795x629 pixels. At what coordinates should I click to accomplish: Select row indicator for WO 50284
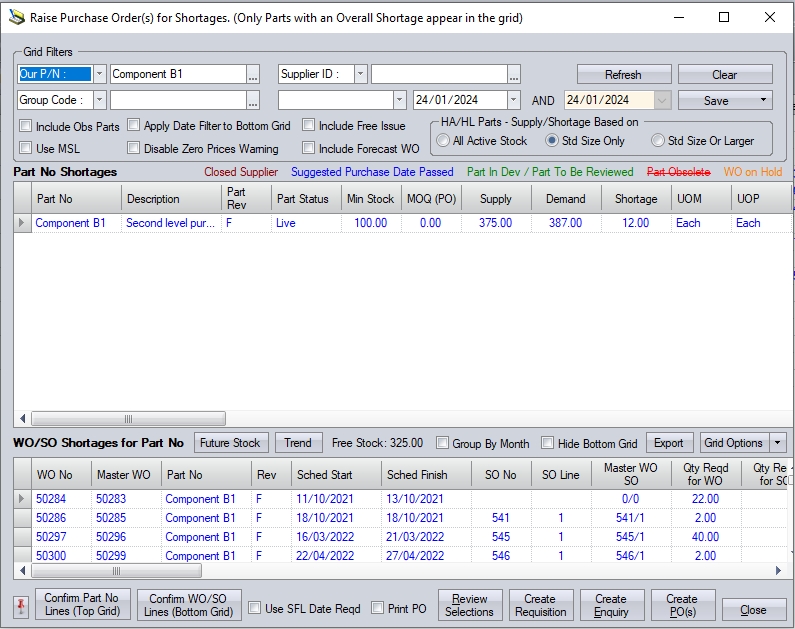point(22,499)
